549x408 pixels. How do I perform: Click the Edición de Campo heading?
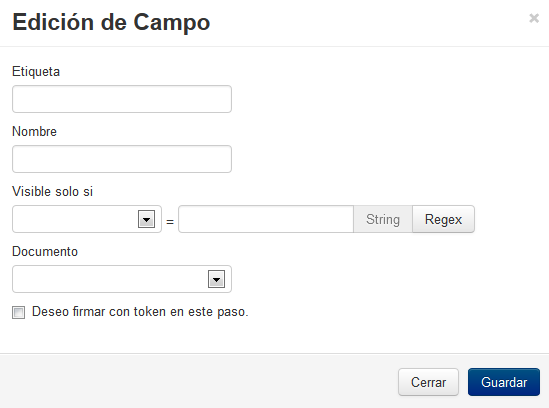[x=111, y=22]
